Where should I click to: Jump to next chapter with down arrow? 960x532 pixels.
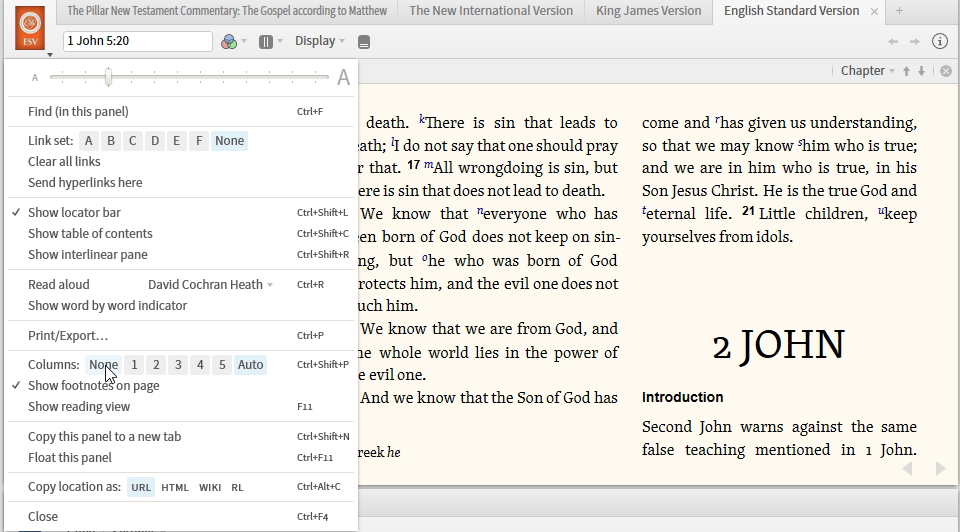pyautogui.click(x=921, y=71)
